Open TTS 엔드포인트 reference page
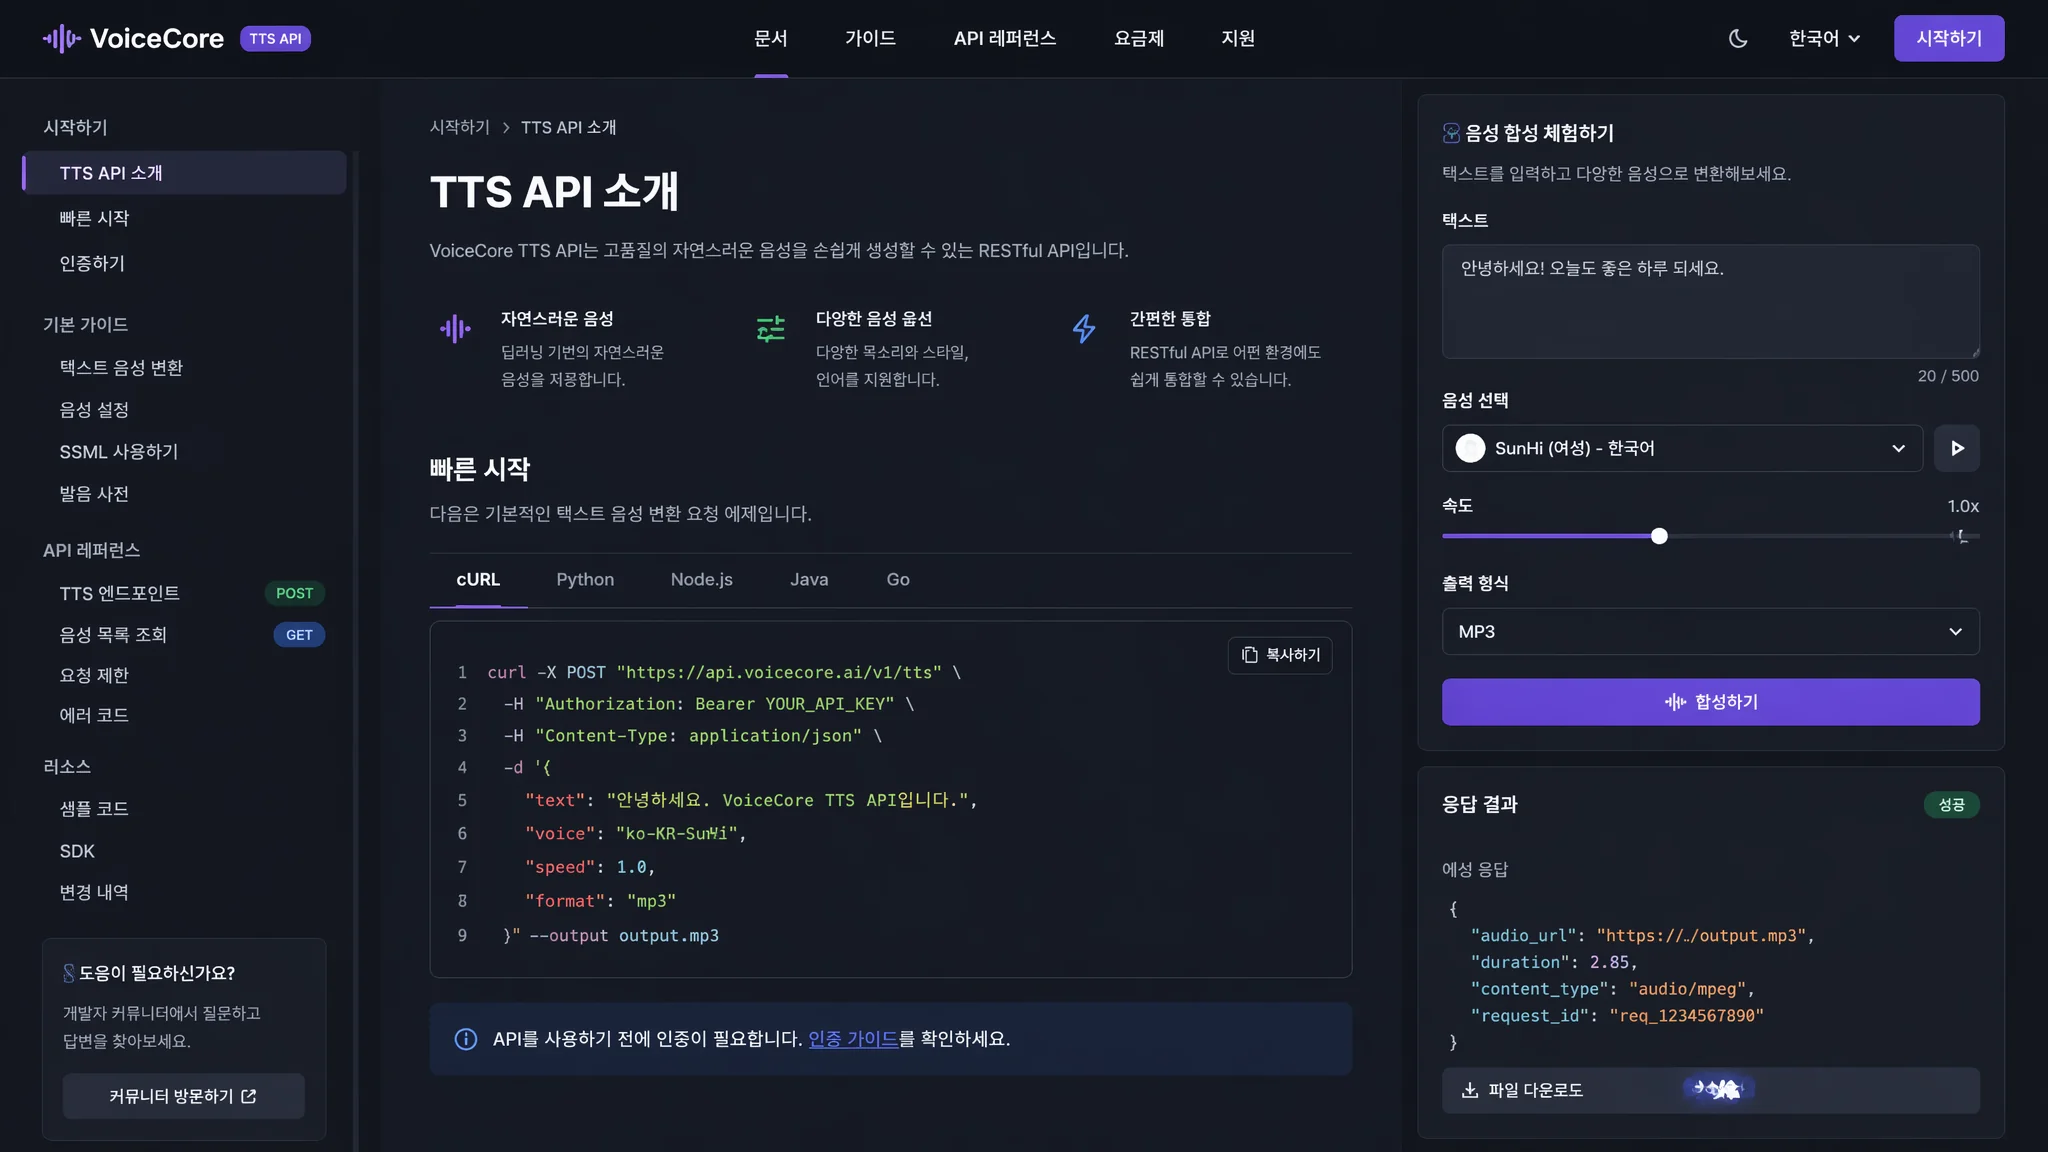 click(119, 593)
